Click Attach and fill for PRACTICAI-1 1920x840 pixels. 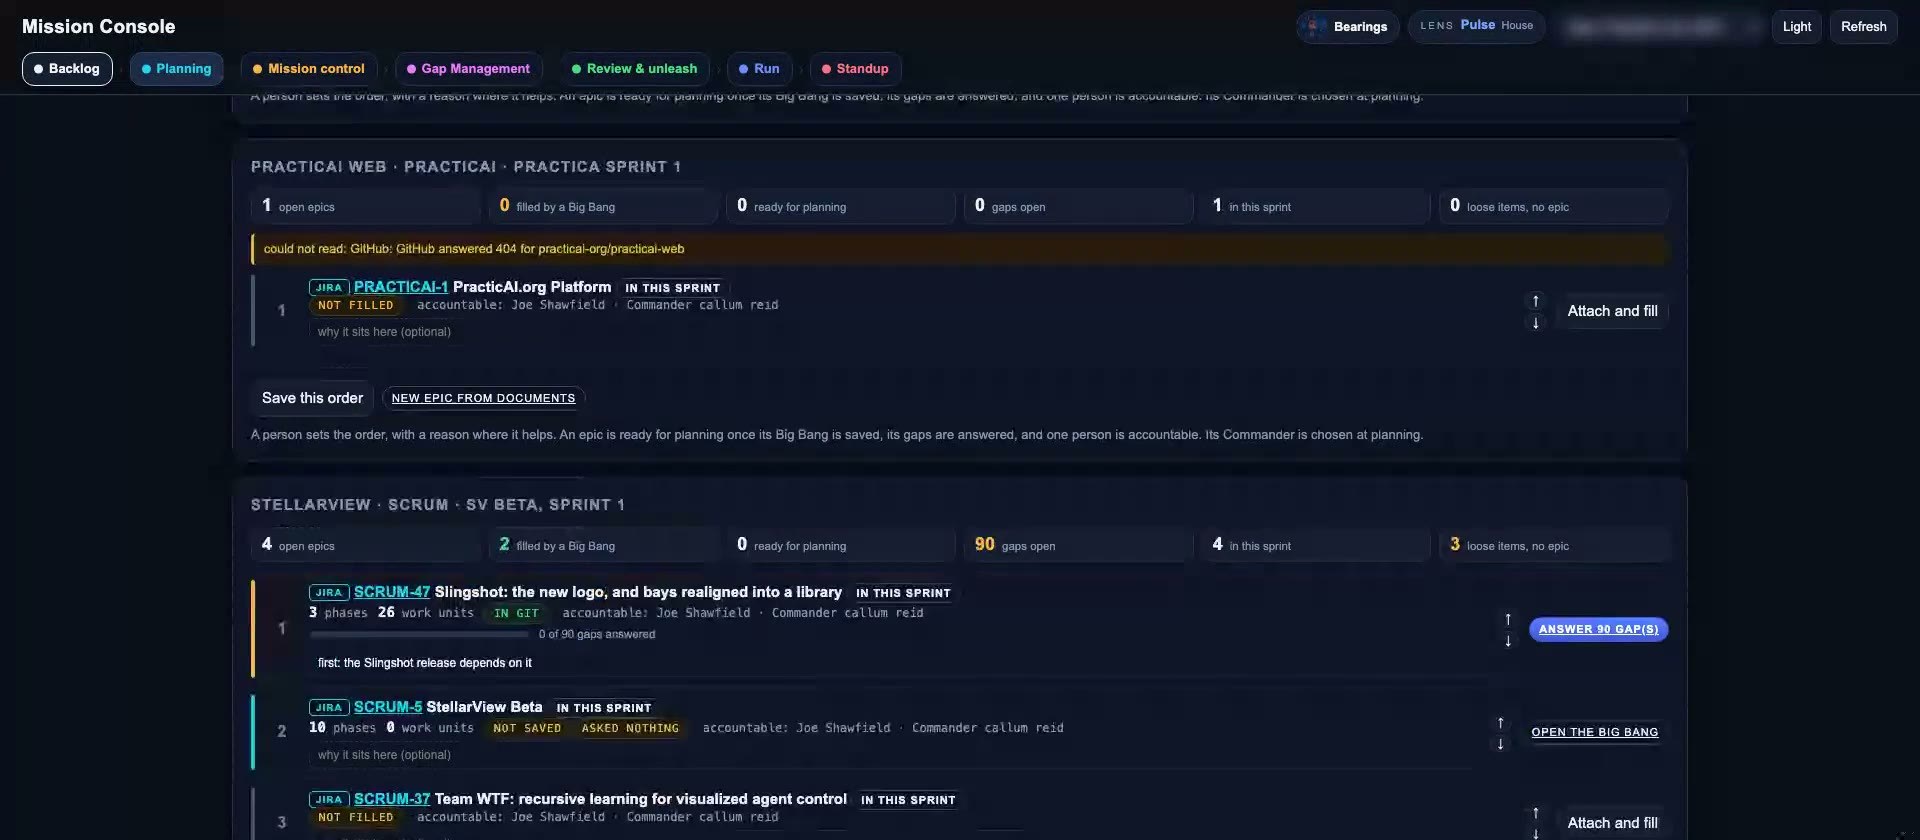pos(1612,311)
